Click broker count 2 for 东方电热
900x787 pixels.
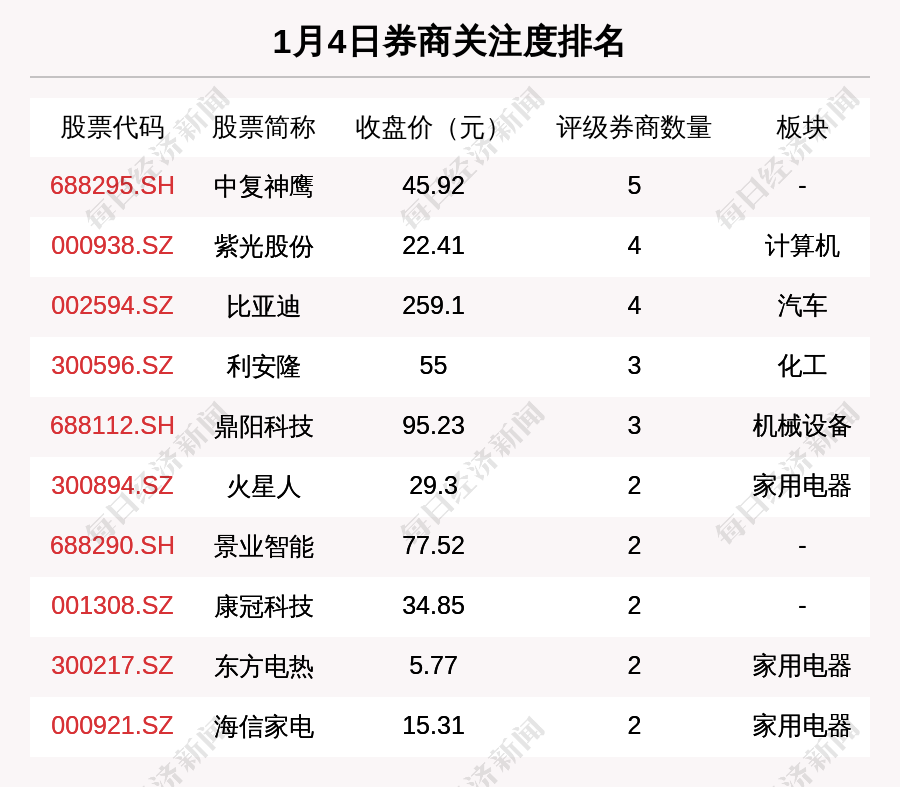[x=634, y=666]
